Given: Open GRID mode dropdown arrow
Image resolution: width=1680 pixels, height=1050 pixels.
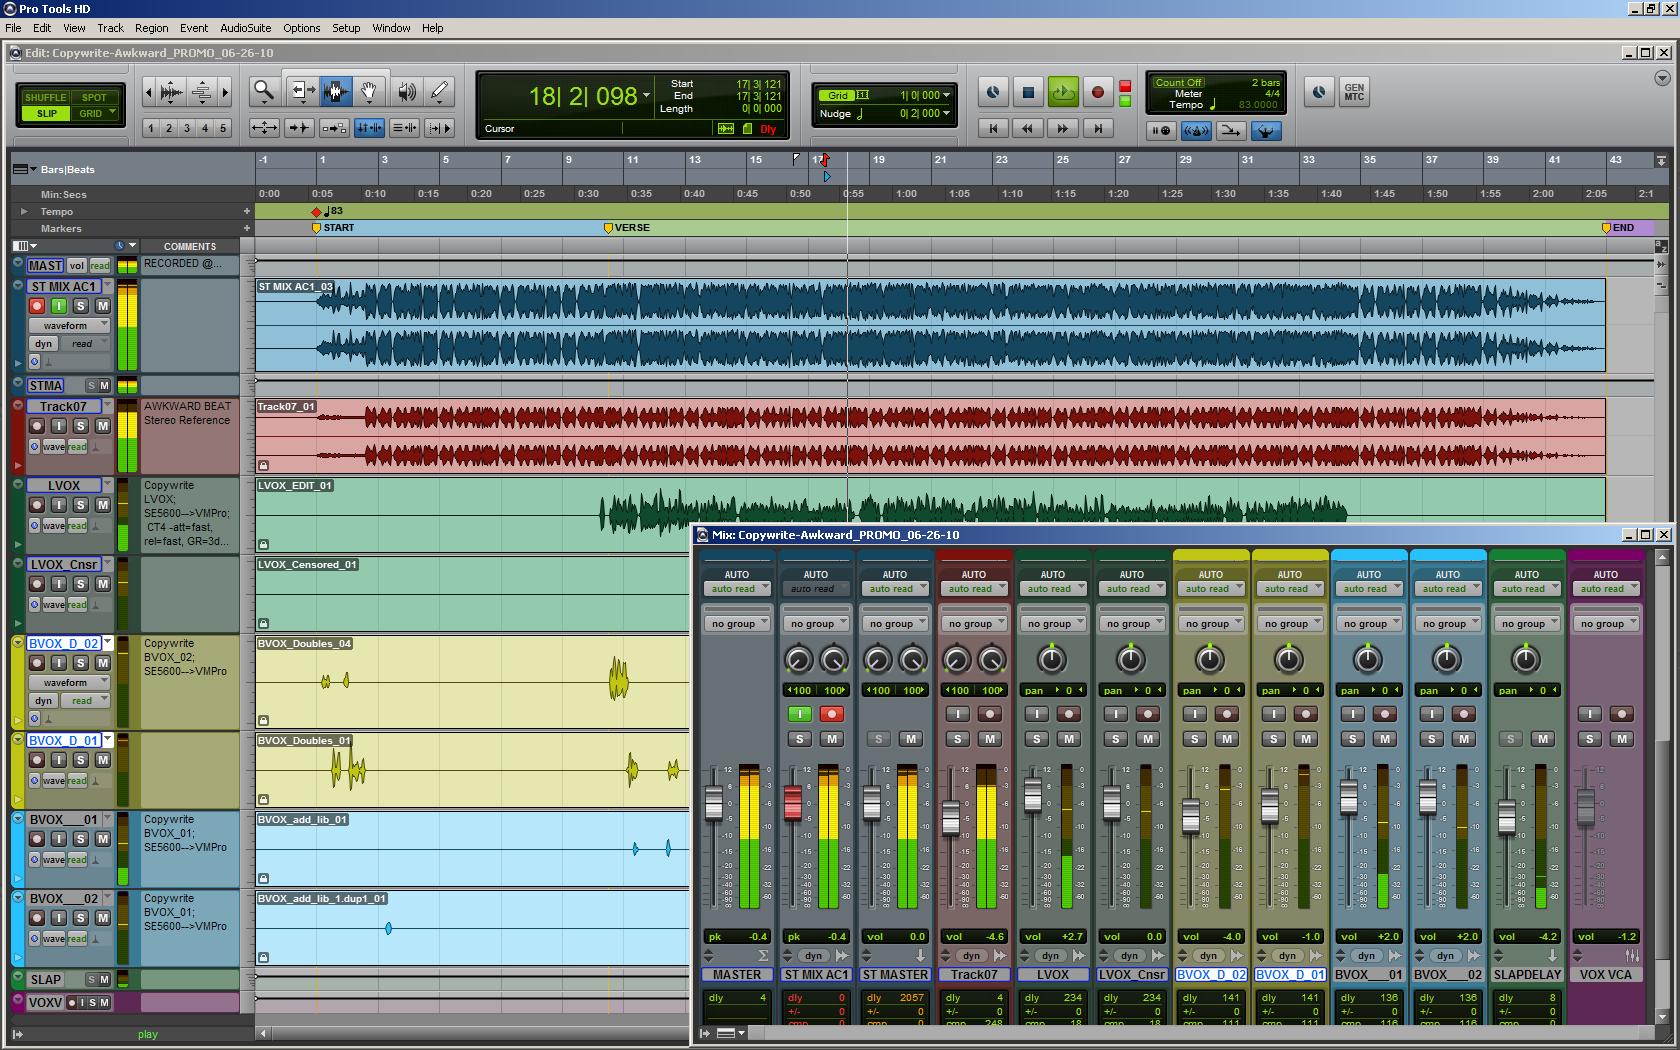Looking at the screenshot, I should click(112, 113).
